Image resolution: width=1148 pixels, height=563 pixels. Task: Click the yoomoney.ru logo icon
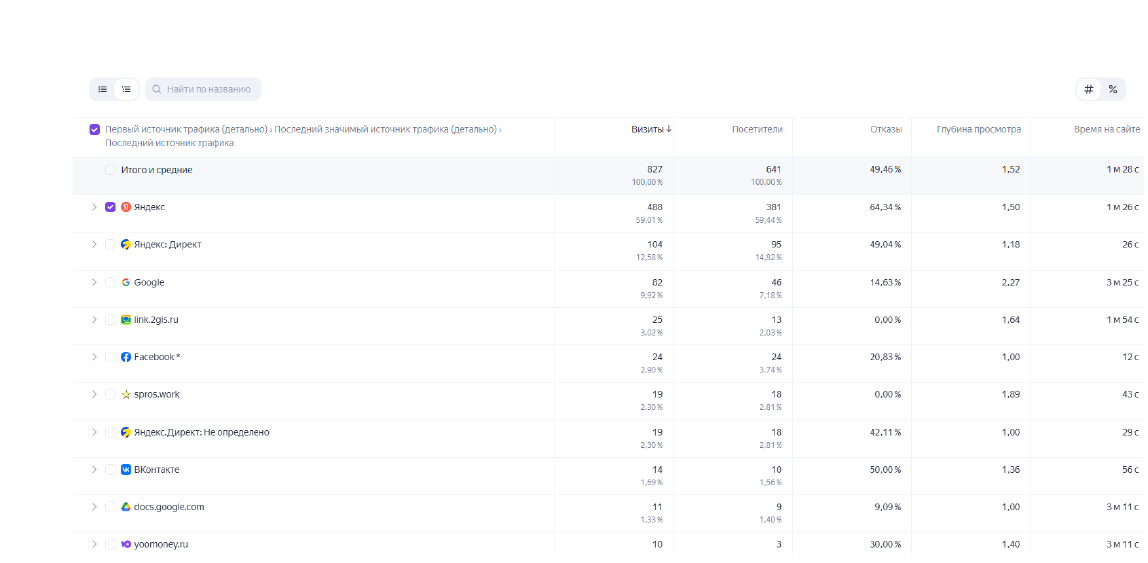click(x=126, y=545)
